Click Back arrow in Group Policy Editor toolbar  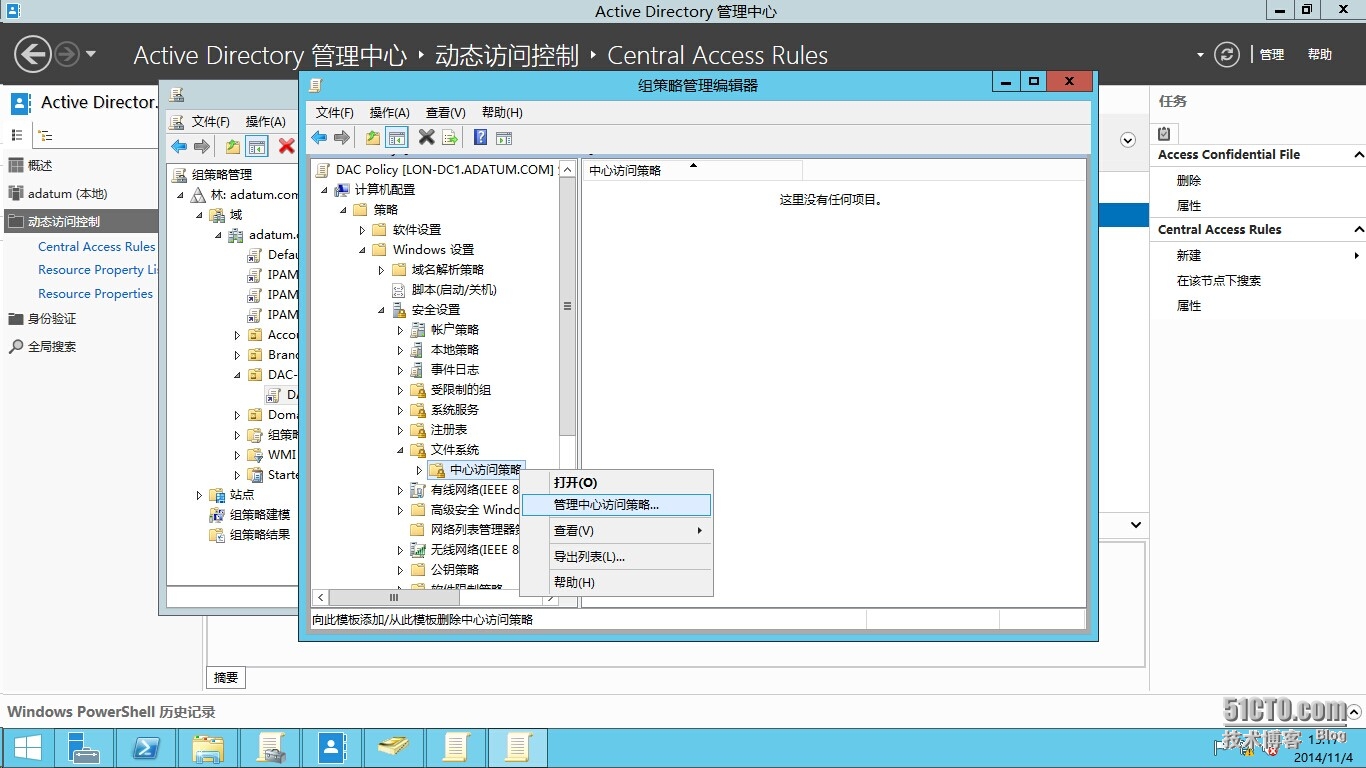click(319, 138)
